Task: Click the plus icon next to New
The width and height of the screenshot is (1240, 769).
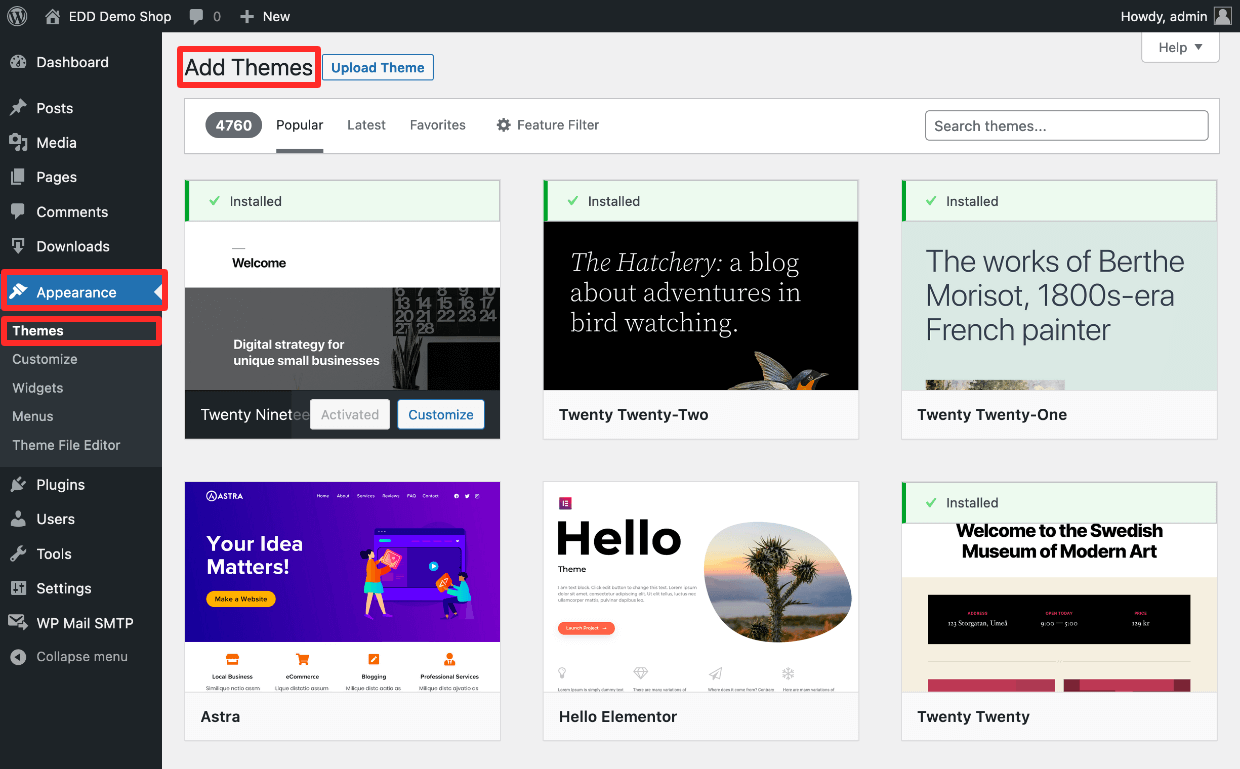Action: [x=247, y=16]
